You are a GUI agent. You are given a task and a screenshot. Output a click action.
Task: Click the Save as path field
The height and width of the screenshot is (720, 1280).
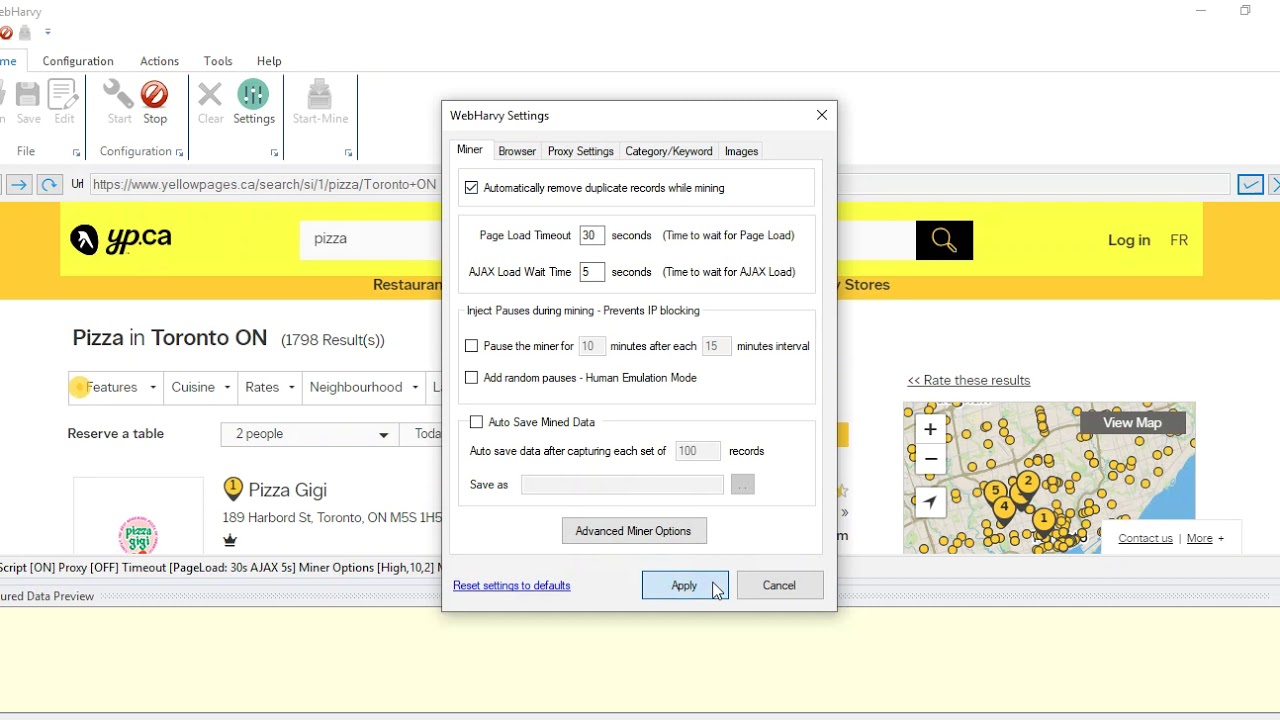[622, 485]
